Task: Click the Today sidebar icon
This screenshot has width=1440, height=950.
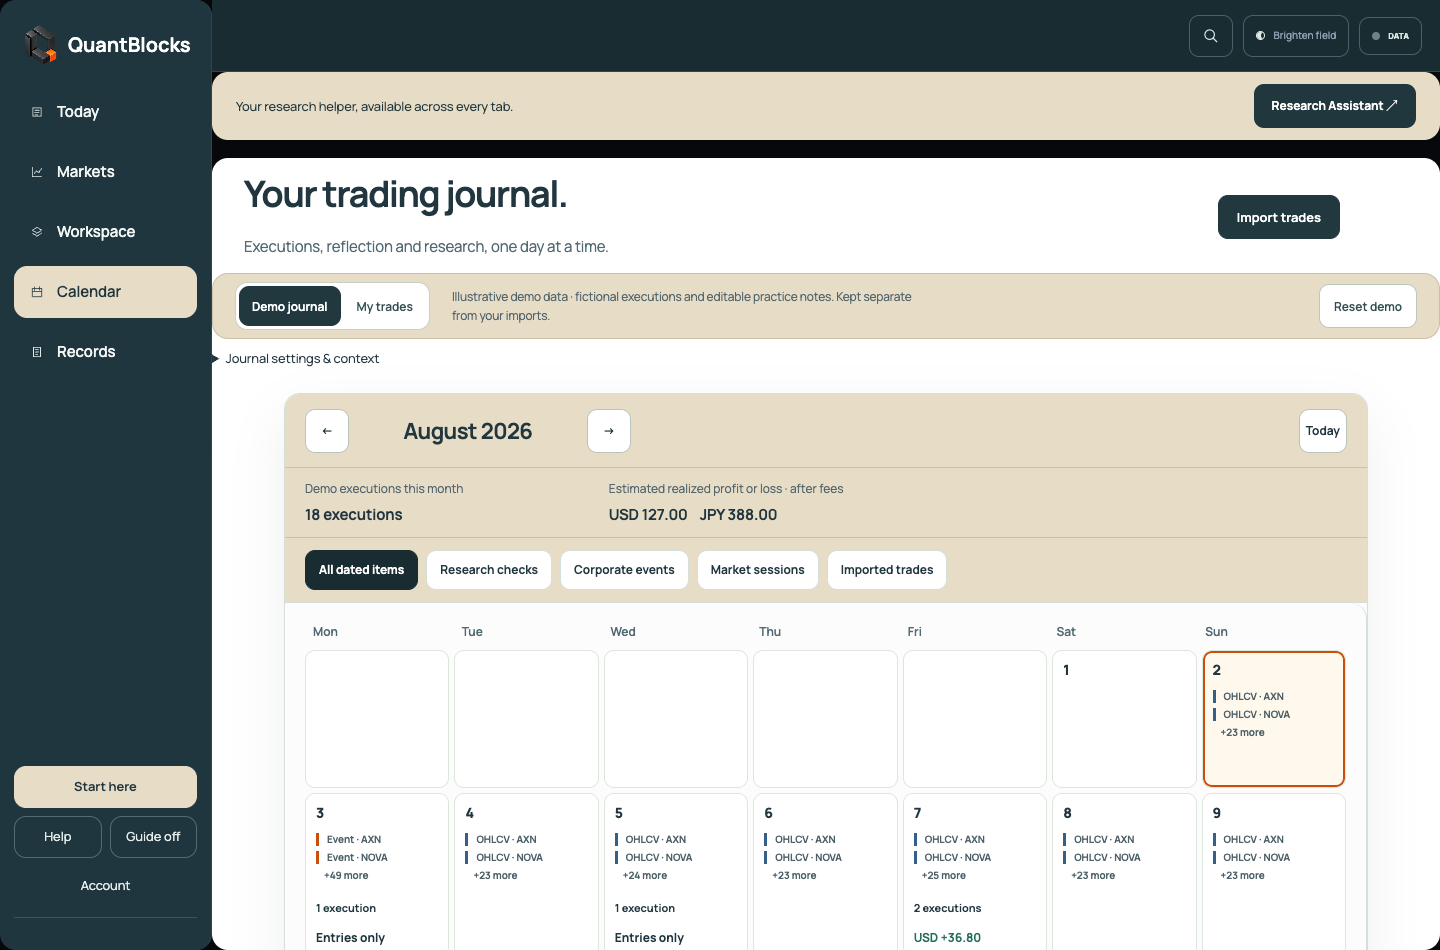Action: [37, 112]
